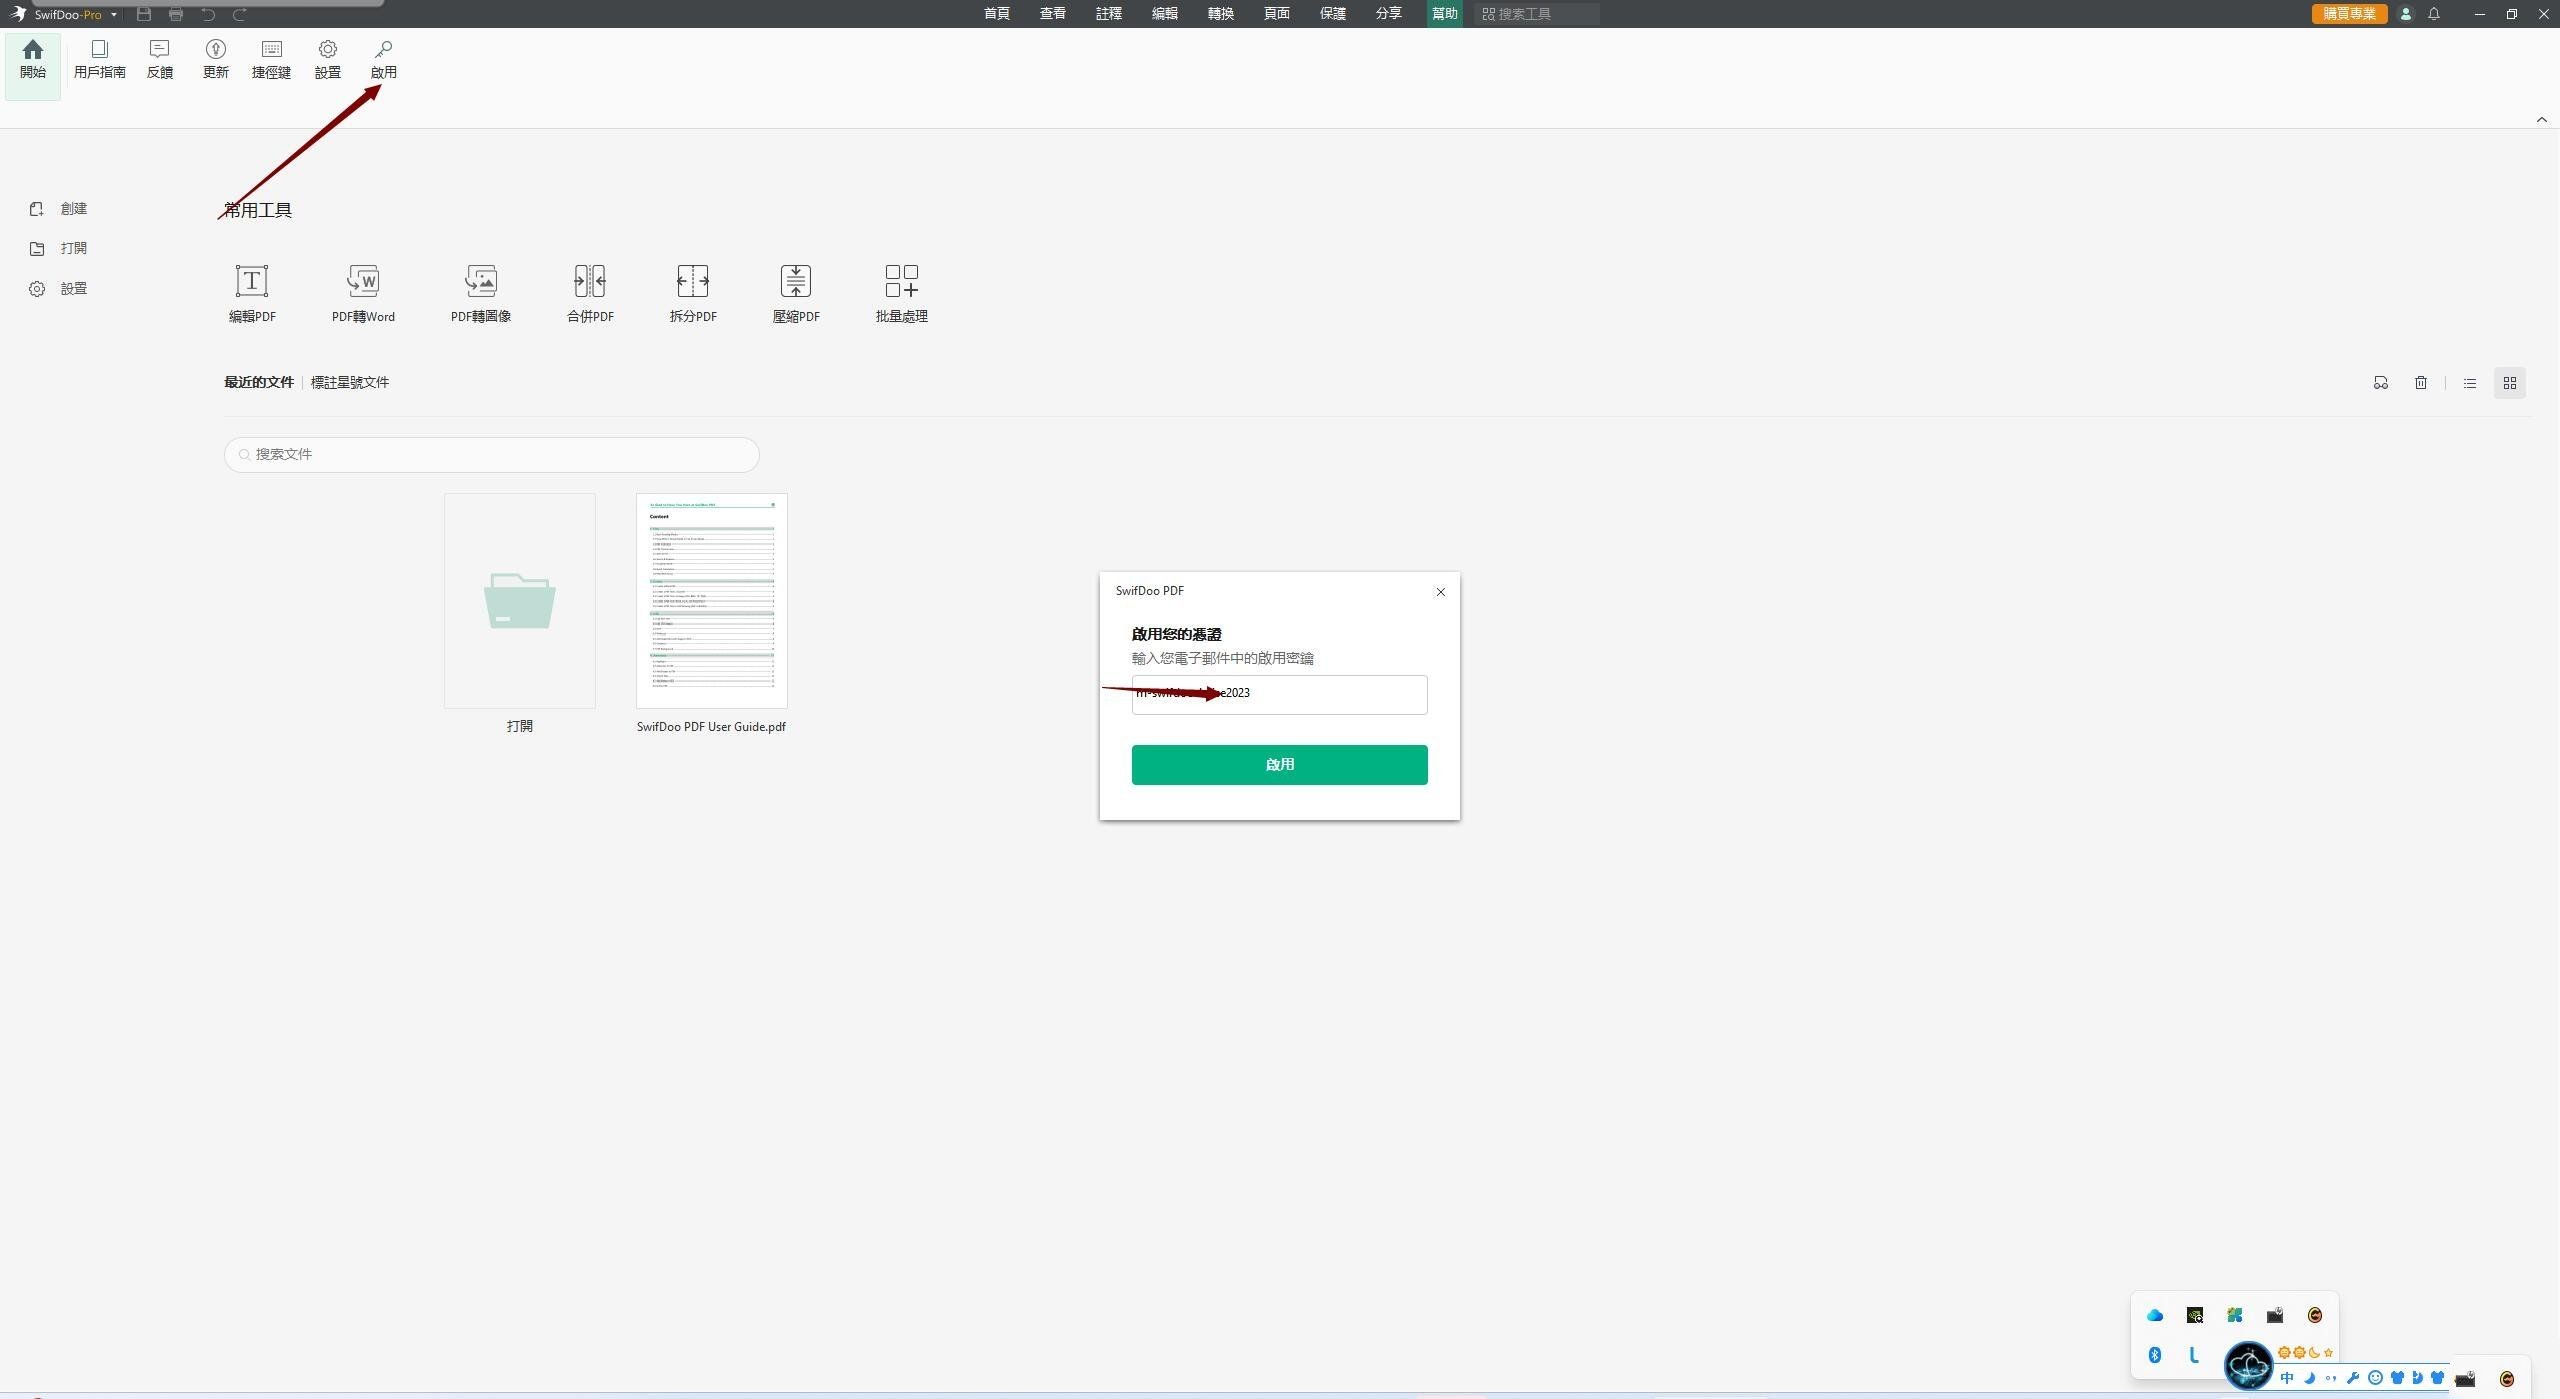Open 設置 settings in the ribbon
This screenshot has width=2560, height=1399.
(328, 60)
